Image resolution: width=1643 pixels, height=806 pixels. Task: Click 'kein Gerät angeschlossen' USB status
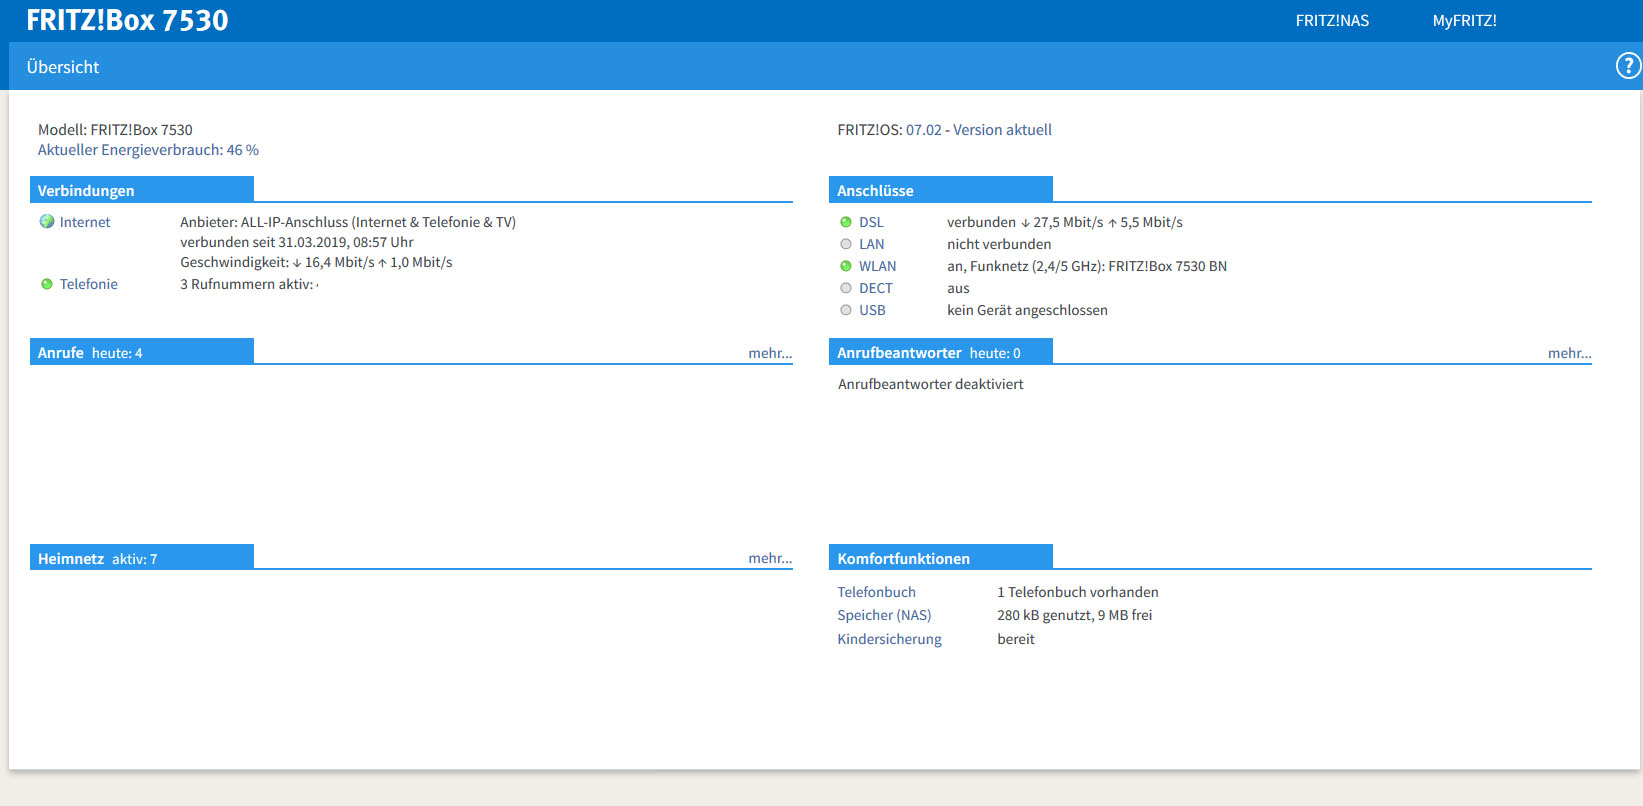pyautogui.click(x=1027, y=310)
